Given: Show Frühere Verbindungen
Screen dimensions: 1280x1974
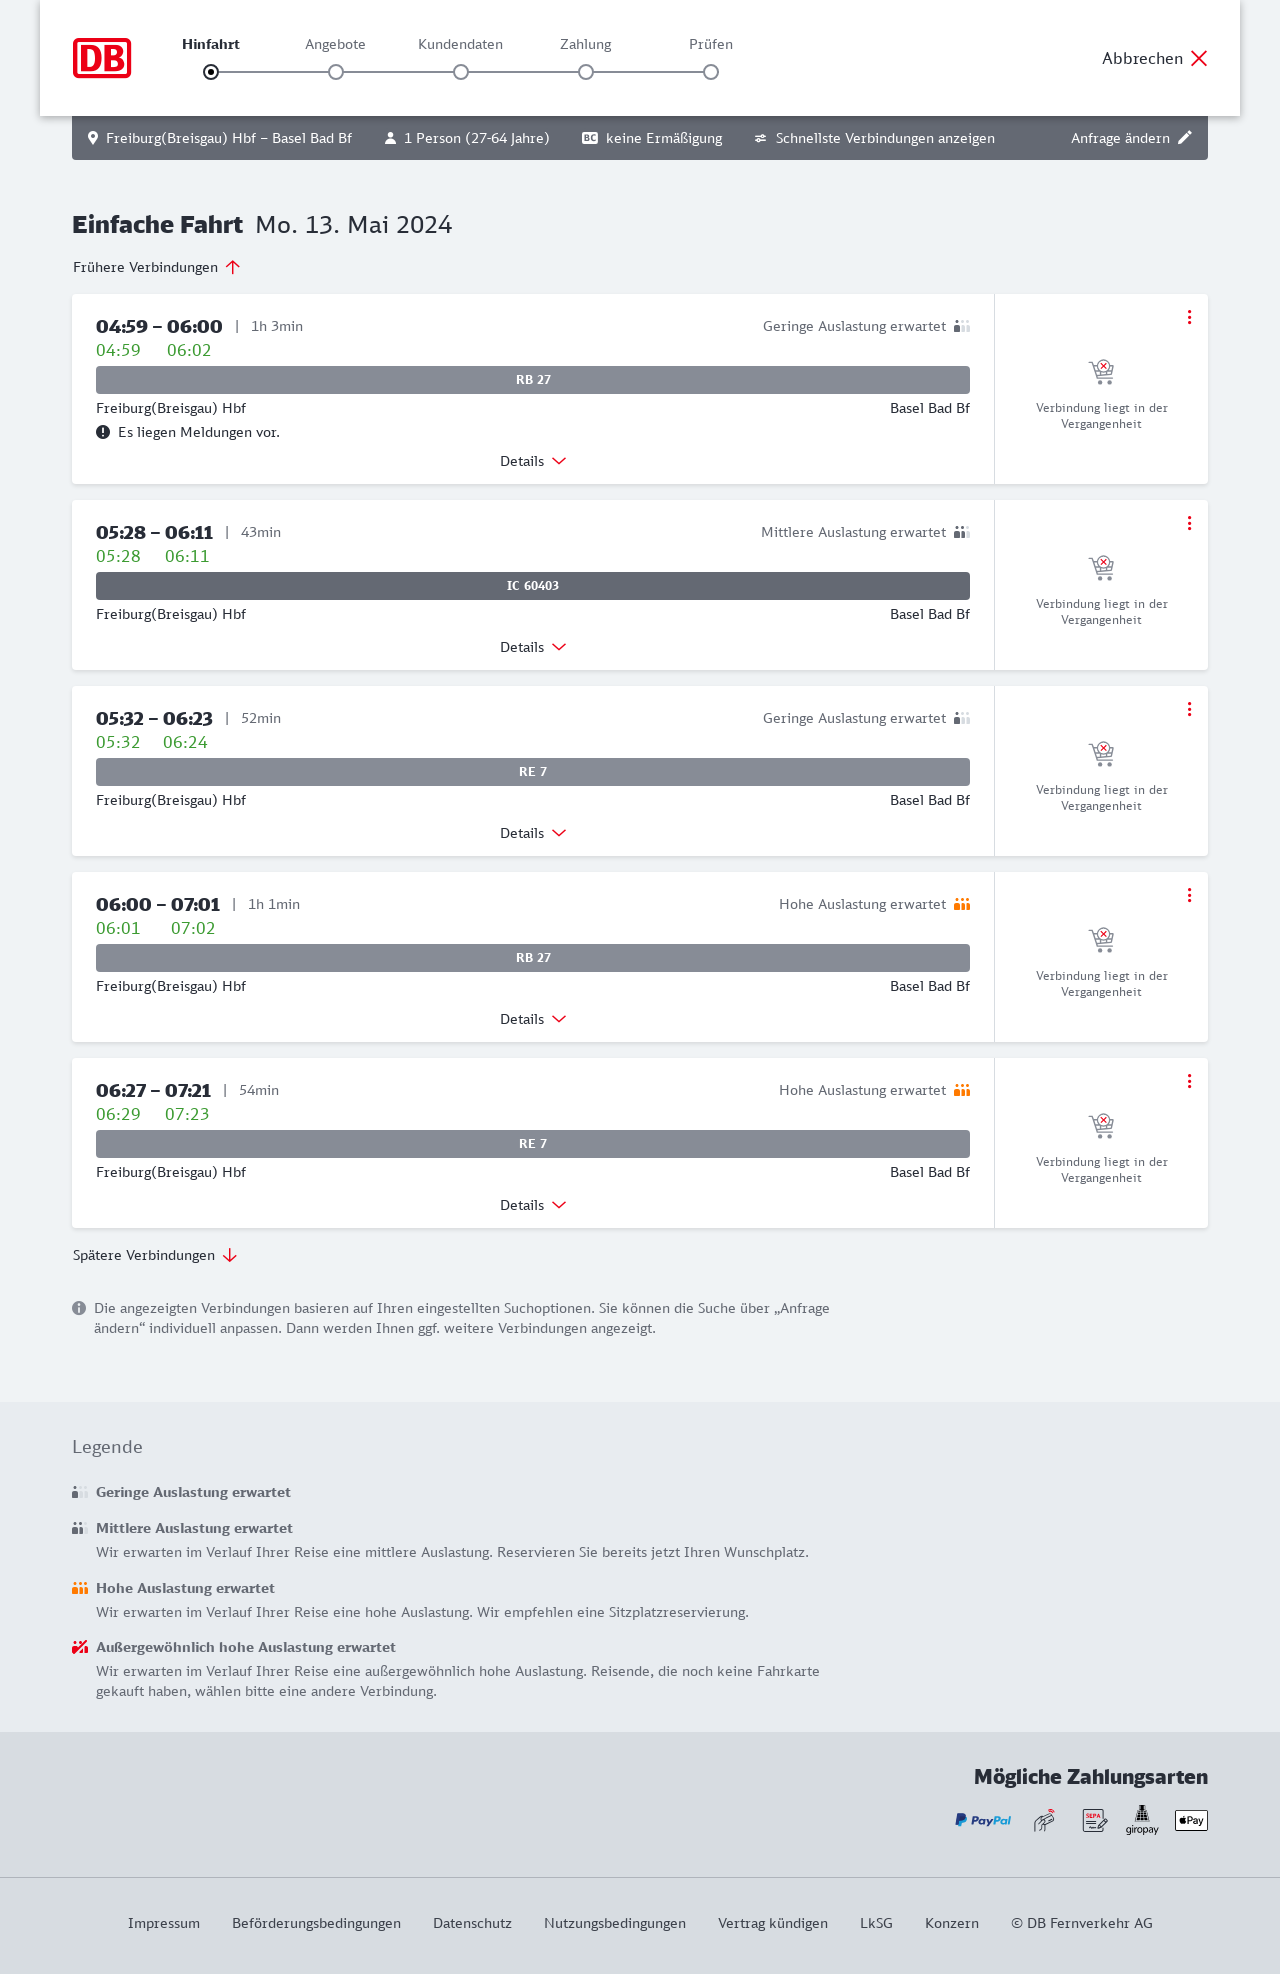Looking at the screenshot, I should coord(156,267).
